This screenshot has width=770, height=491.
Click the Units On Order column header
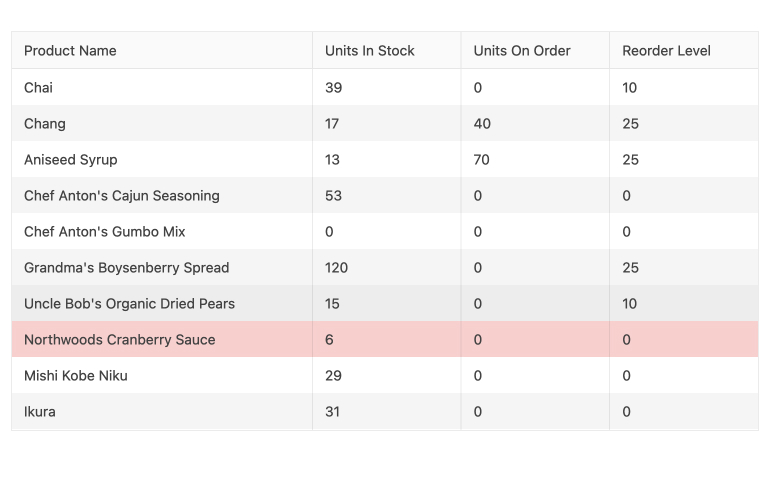[535, 51]
